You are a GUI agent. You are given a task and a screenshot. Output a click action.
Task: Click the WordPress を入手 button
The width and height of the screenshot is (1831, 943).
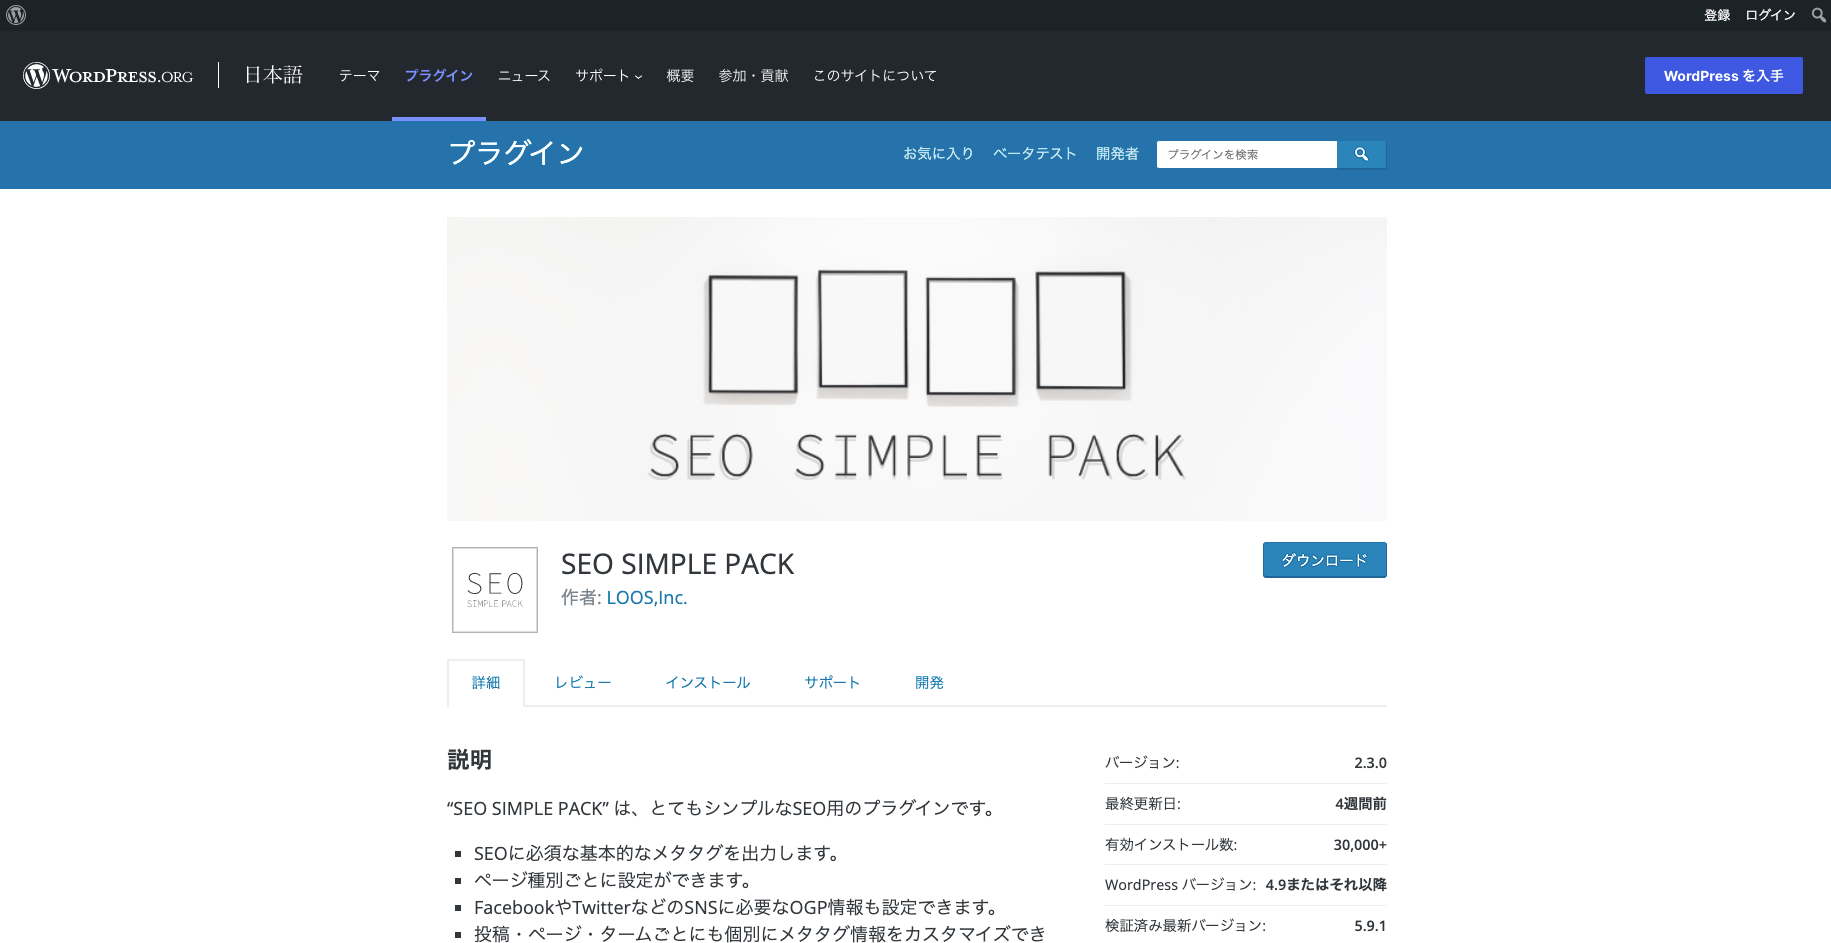tap(1723, 76)
